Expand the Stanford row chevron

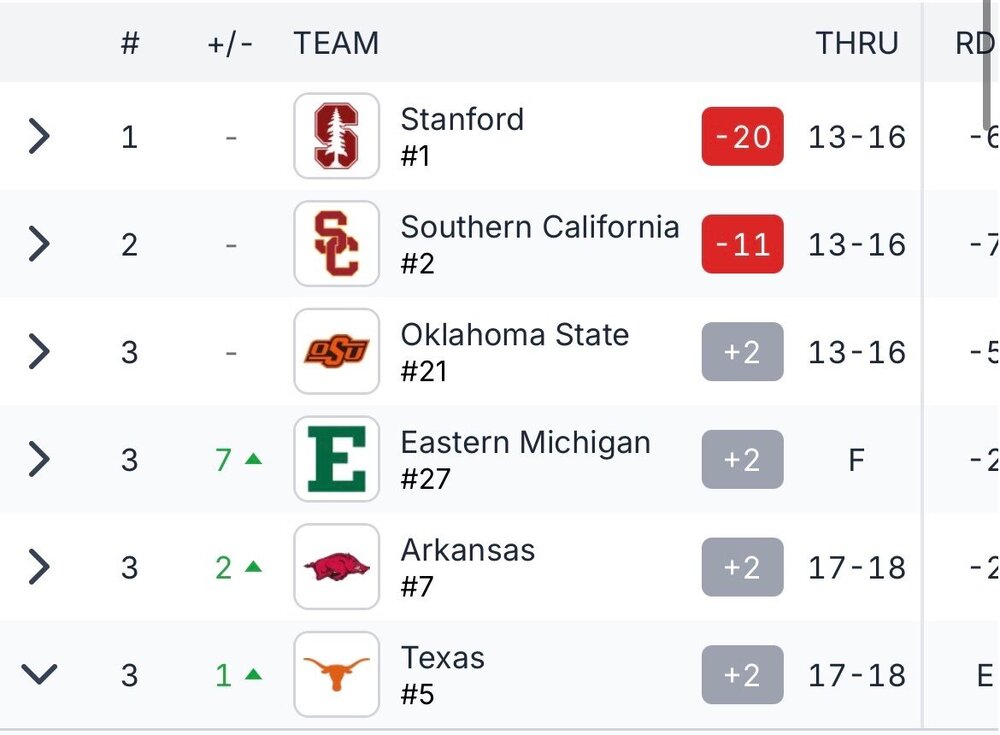pos(39,136)
